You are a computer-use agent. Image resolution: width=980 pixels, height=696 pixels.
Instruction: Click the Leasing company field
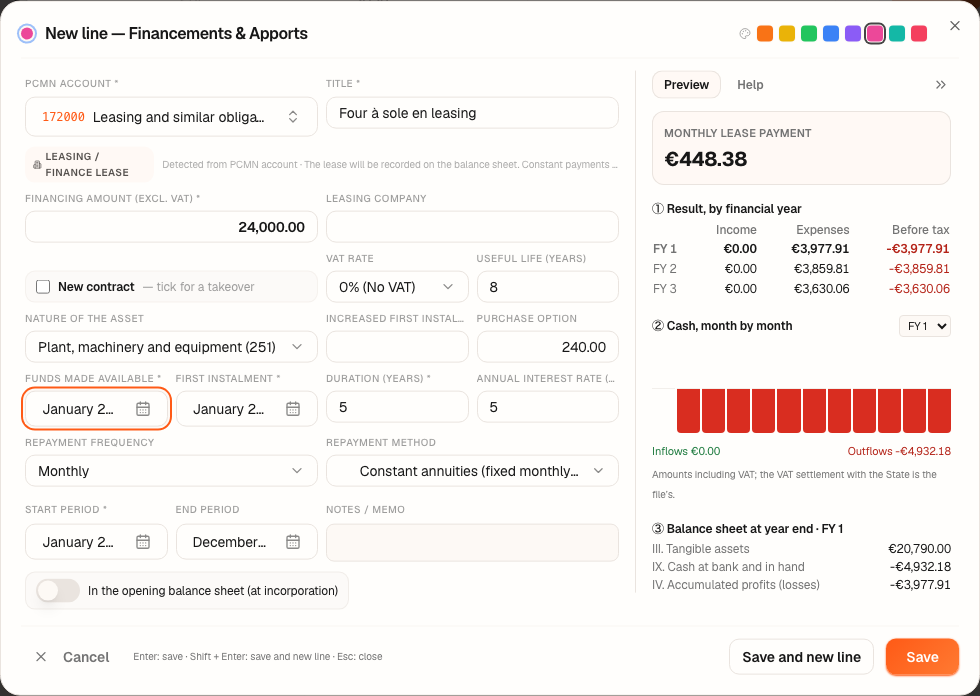tap(472, 227)
